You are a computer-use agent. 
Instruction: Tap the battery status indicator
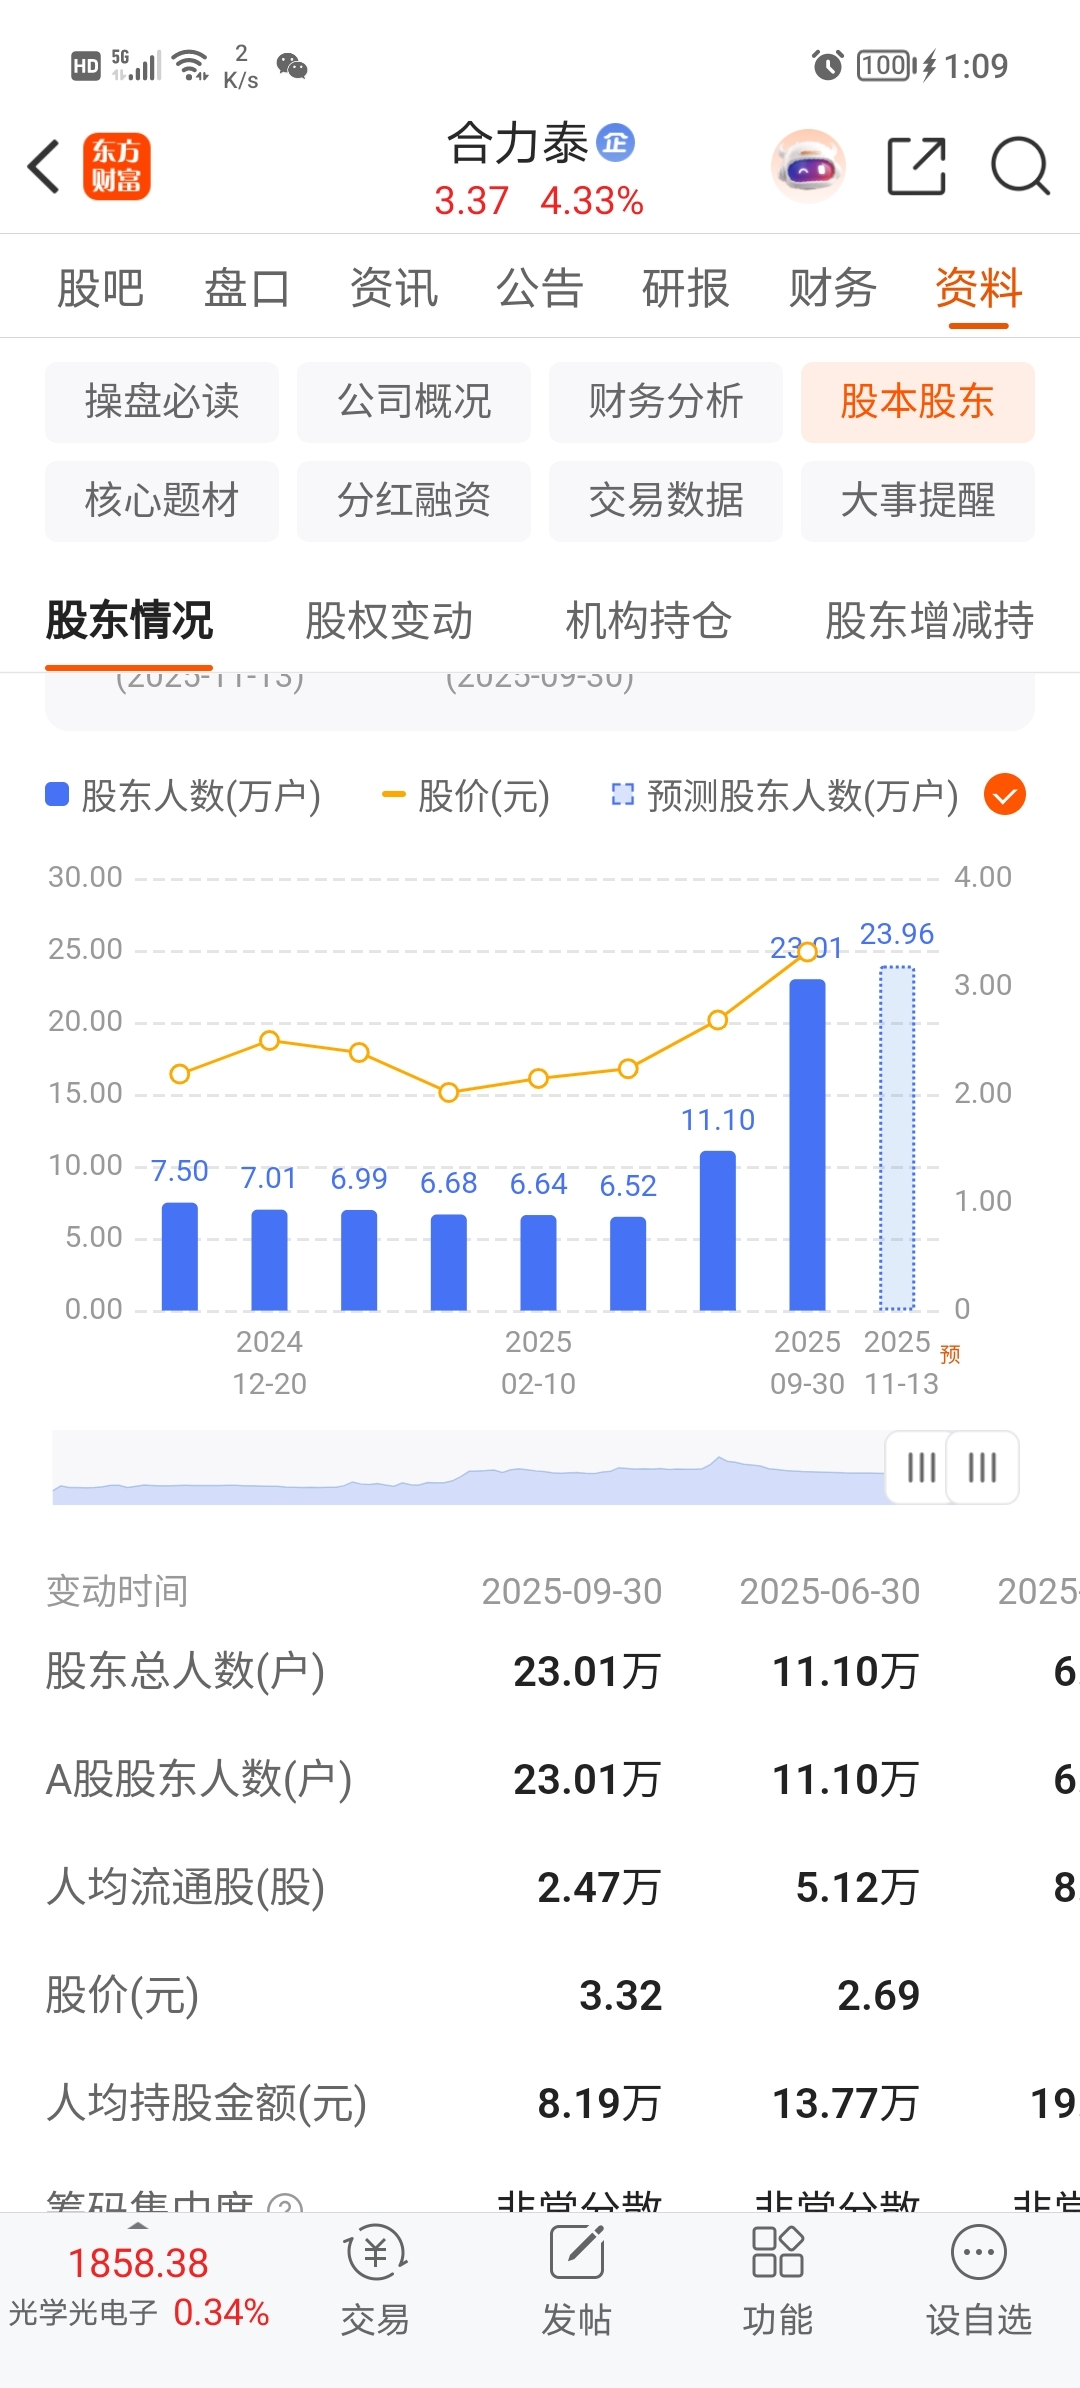[886, 66]
